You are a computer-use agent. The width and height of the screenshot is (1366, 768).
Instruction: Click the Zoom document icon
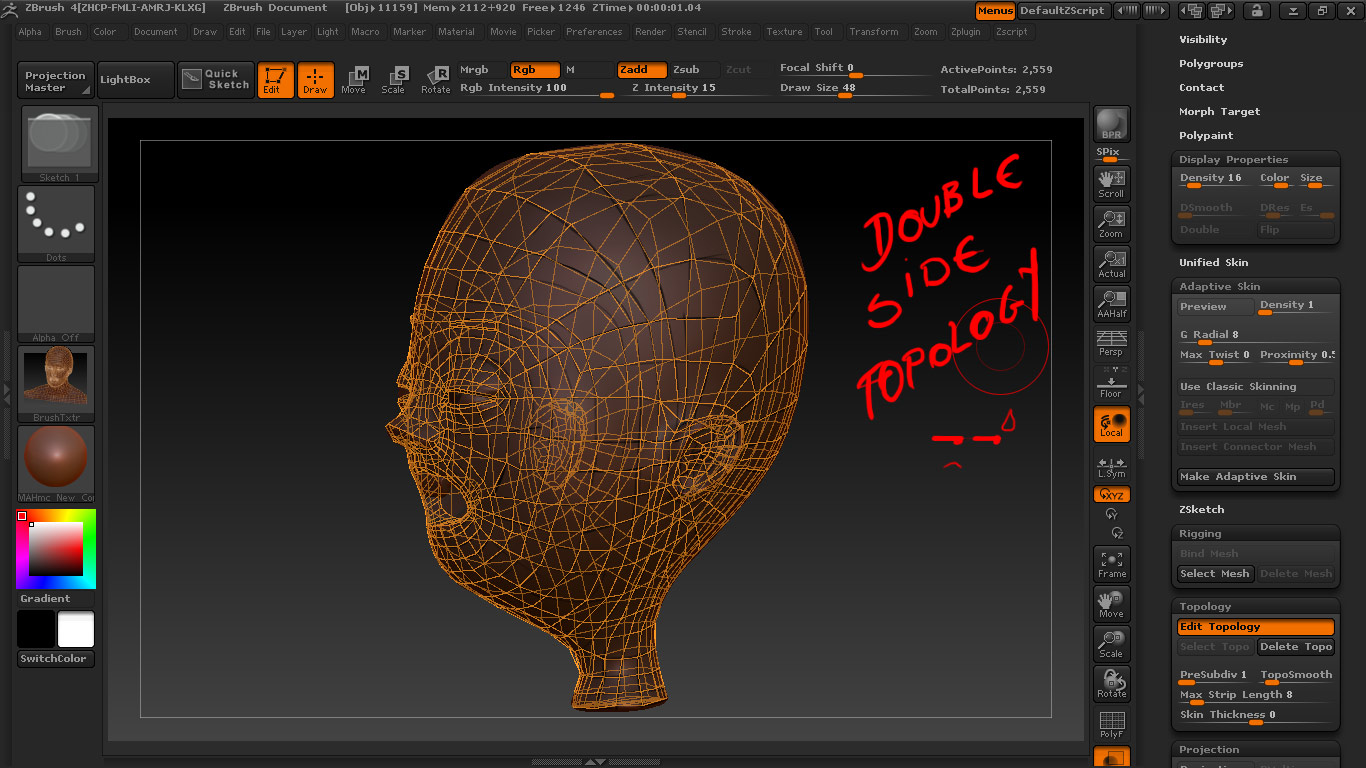[1111, 223]
